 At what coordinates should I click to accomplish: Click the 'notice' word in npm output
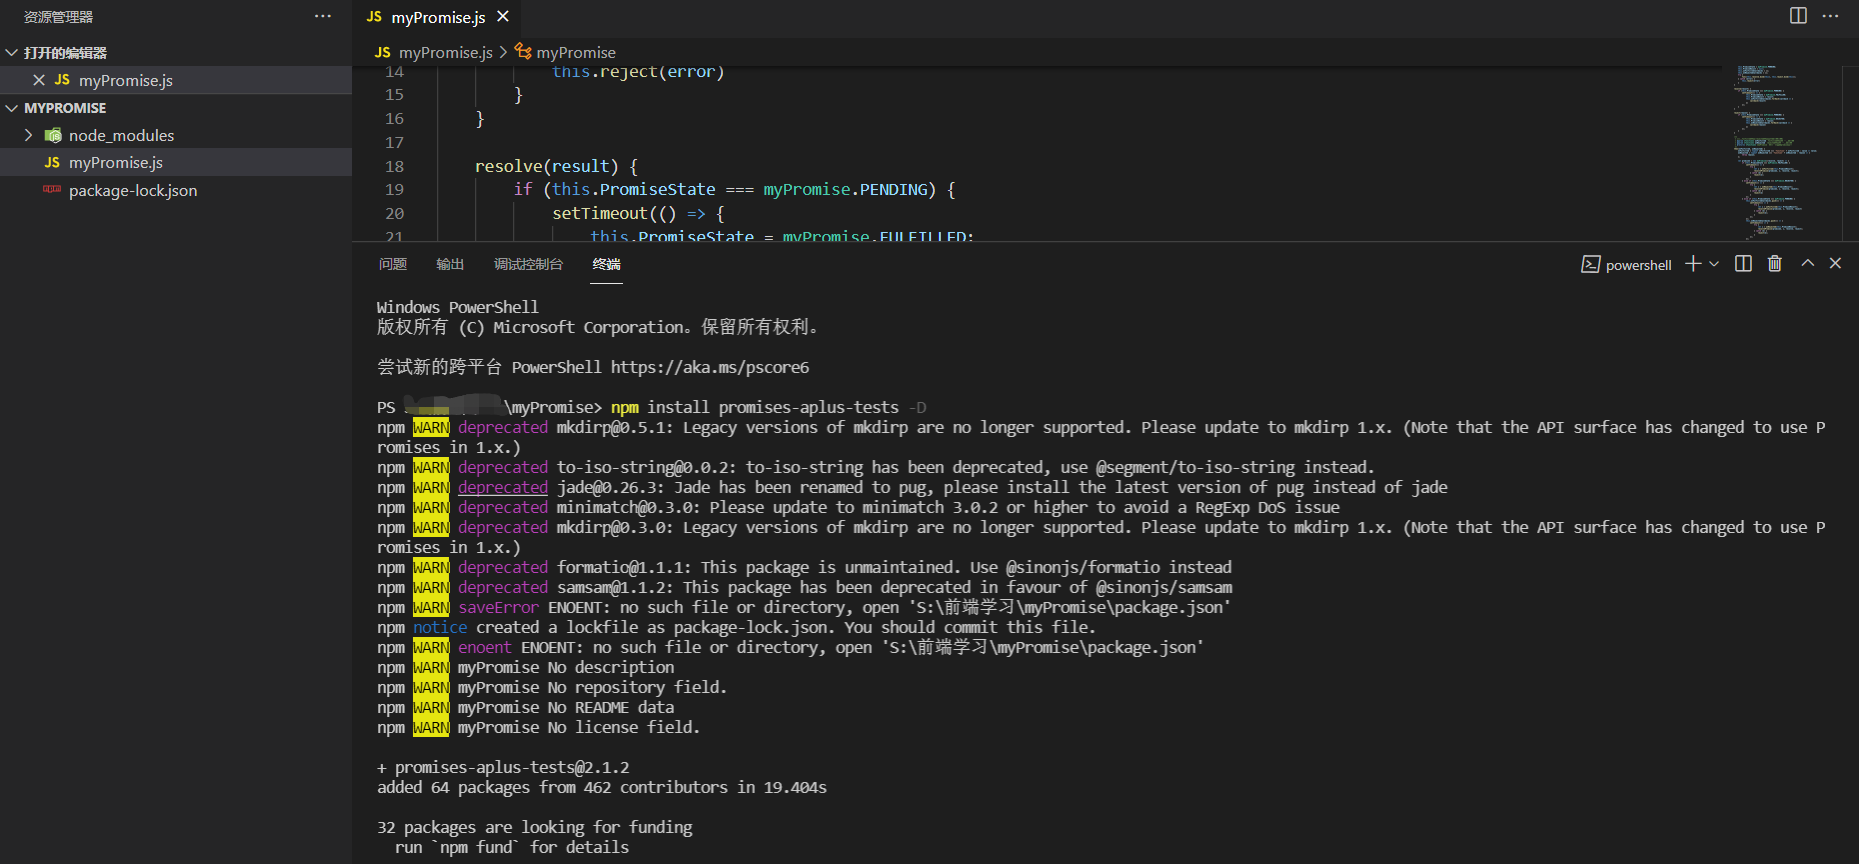[x=440, y=627]
